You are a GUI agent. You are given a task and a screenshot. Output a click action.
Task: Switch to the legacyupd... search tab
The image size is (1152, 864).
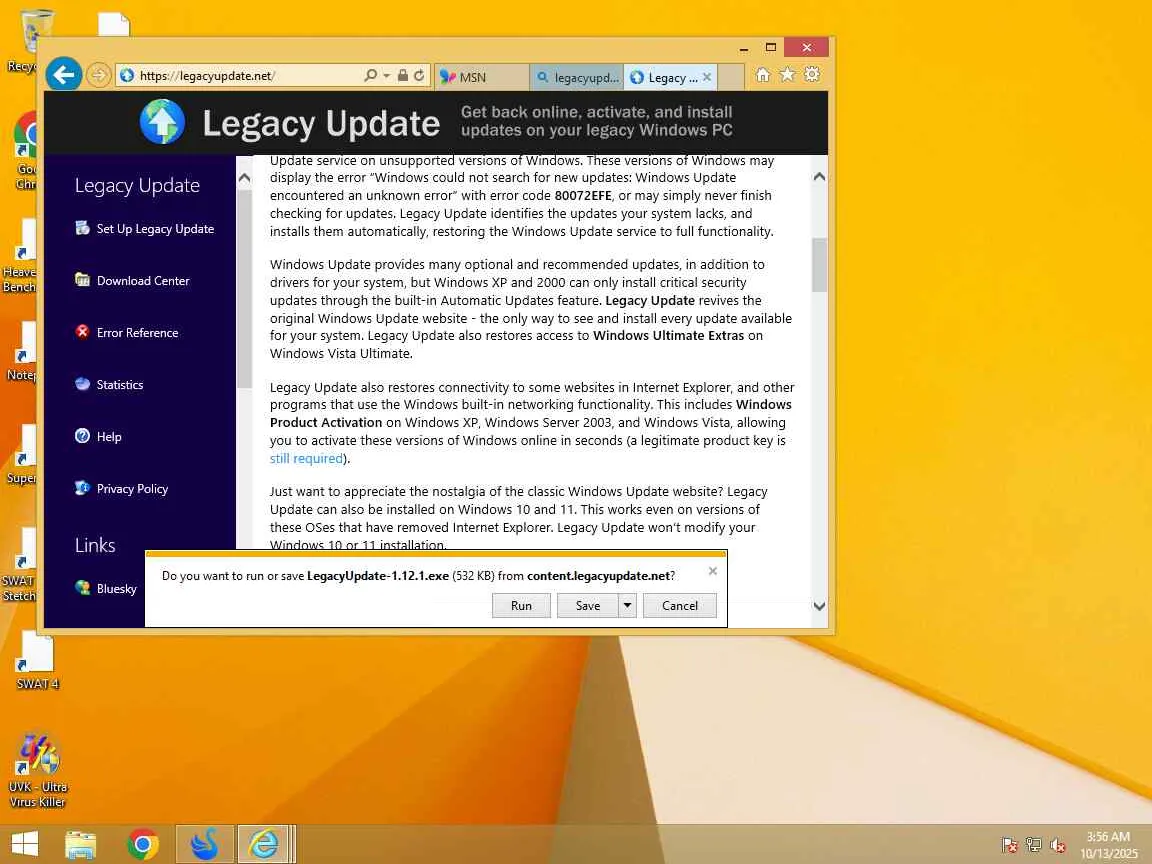click(576, 77)
